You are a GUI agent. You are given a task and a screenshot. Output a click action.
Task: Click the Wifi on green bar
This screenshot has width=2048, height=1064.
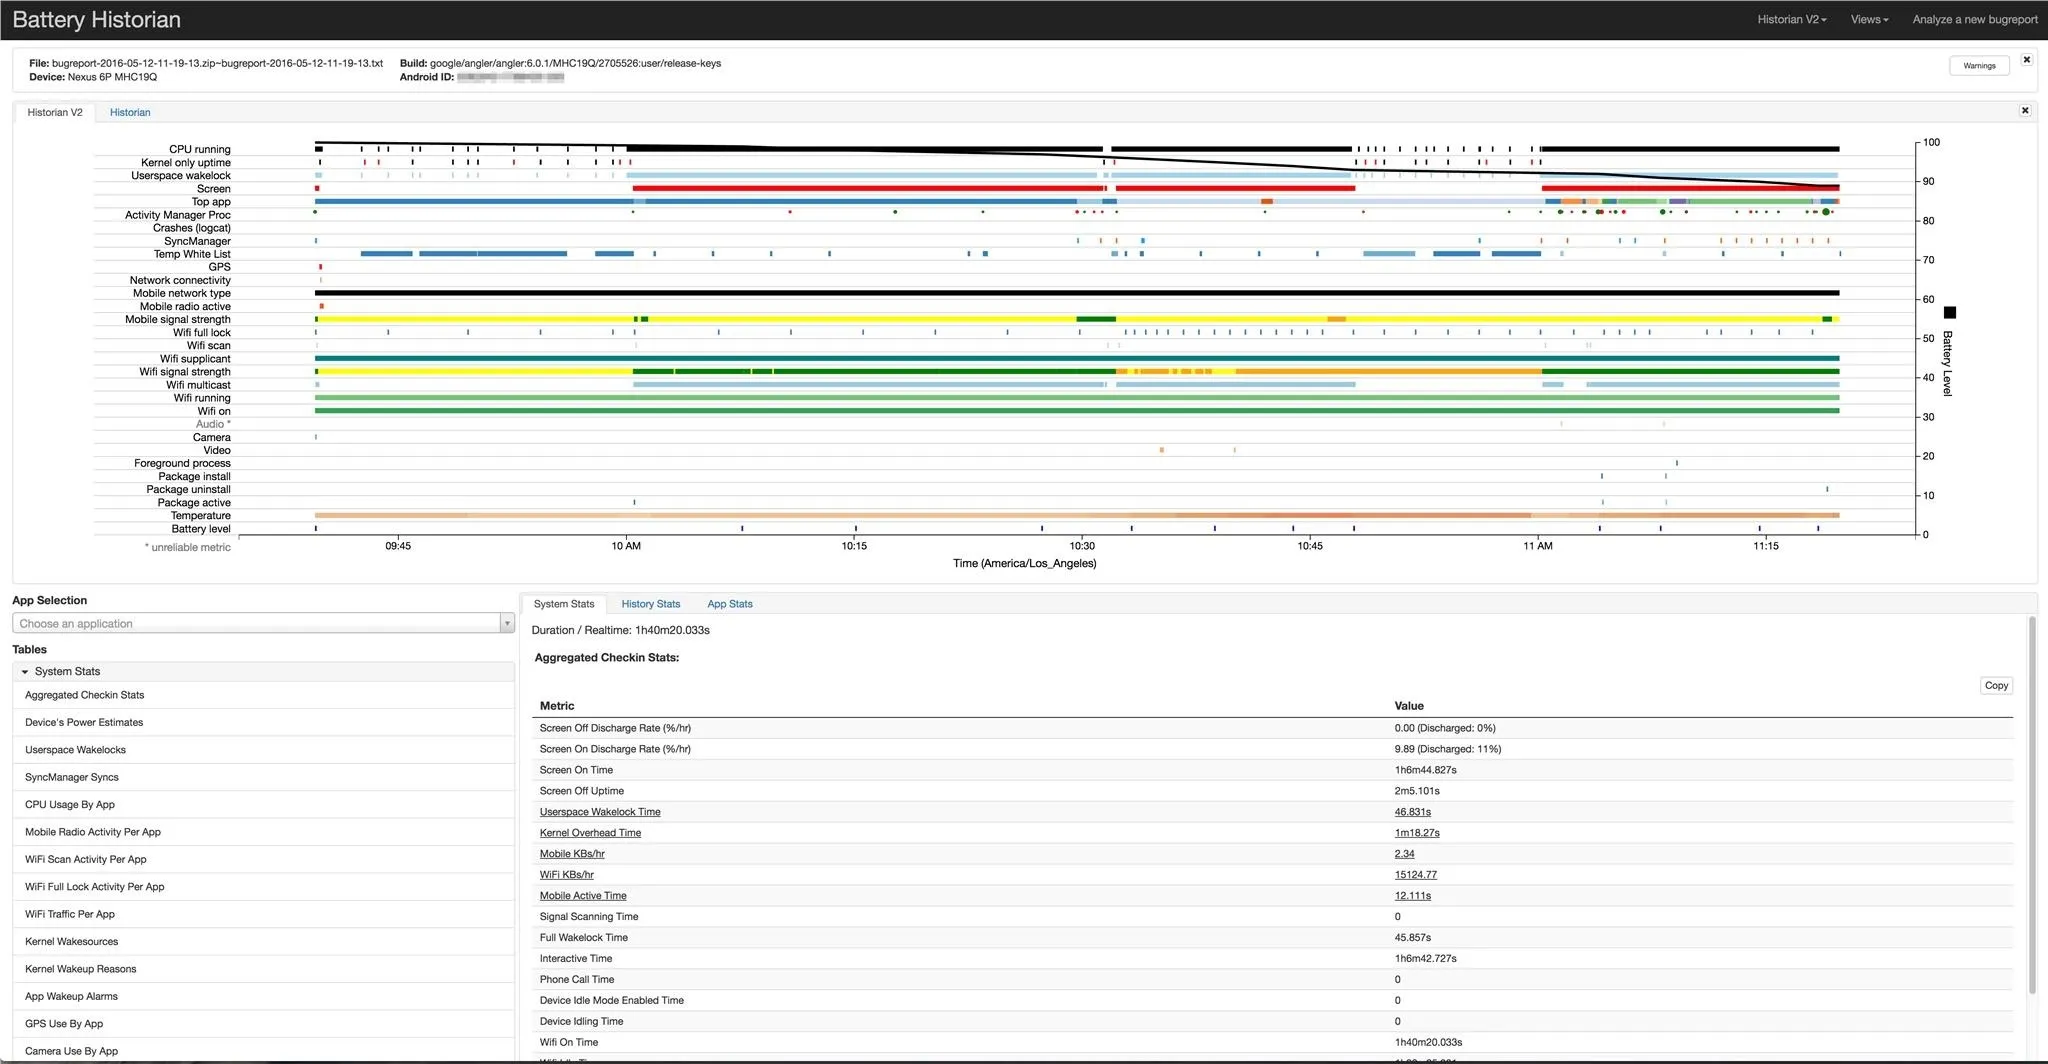point(1077,411)
